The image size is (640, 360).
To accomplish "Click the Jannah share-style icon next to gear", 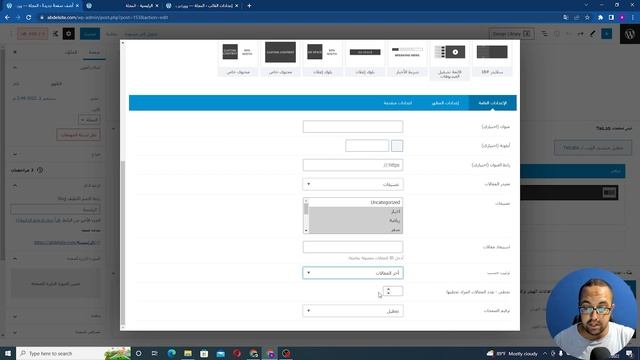I will coord(56,34).
